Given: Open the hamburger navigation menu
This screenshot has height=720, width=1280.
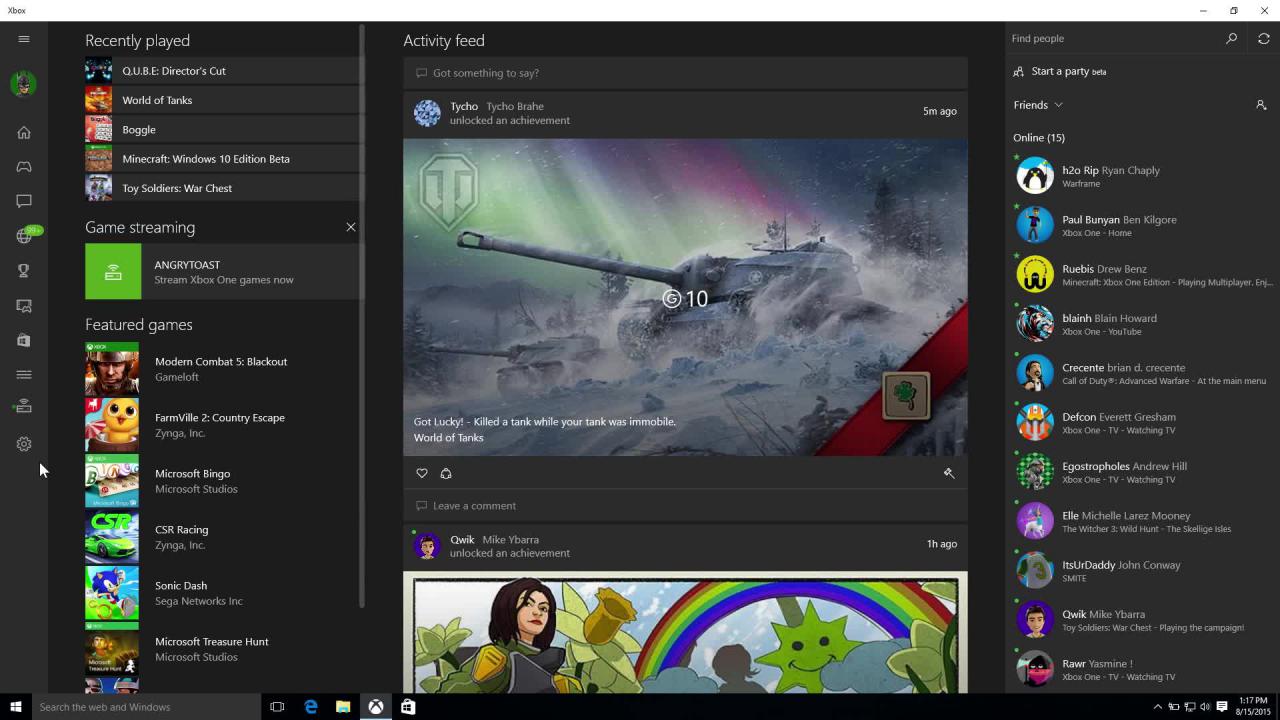Looking at the screenshot, I should click(x=24, y=39).
